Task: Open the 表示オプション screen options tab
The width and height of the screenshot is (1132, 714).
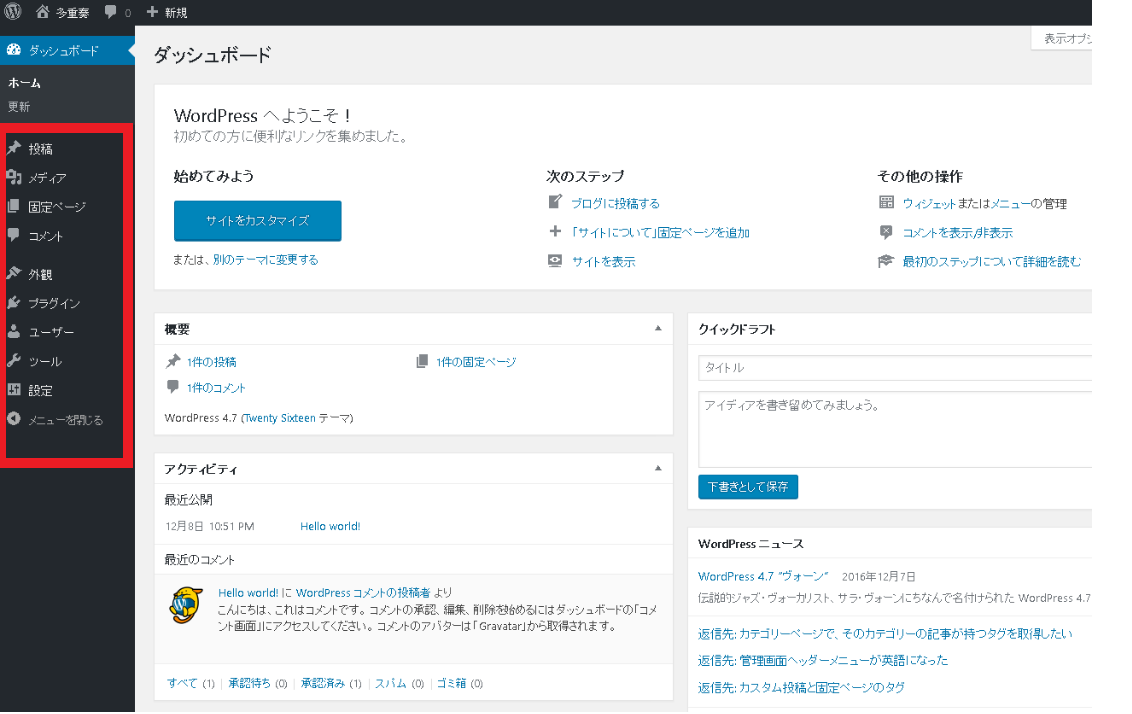Action: click(x=1062, y=38)
